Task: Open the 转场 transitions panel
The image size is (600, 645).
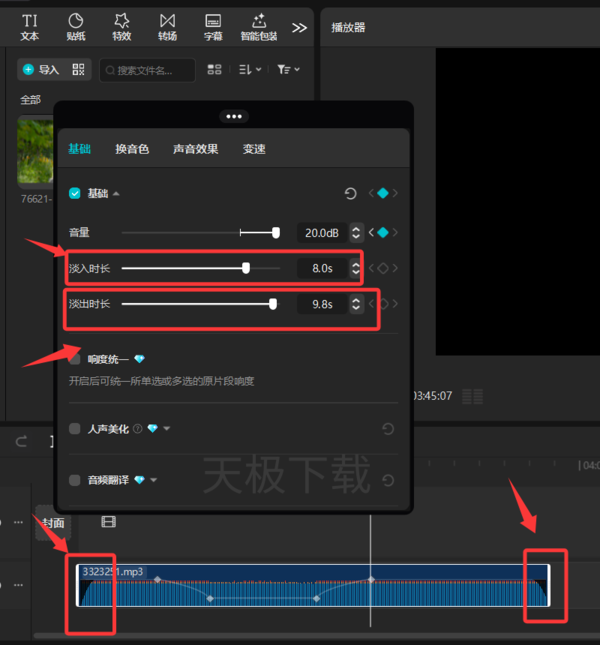Action: pos(167,28)
